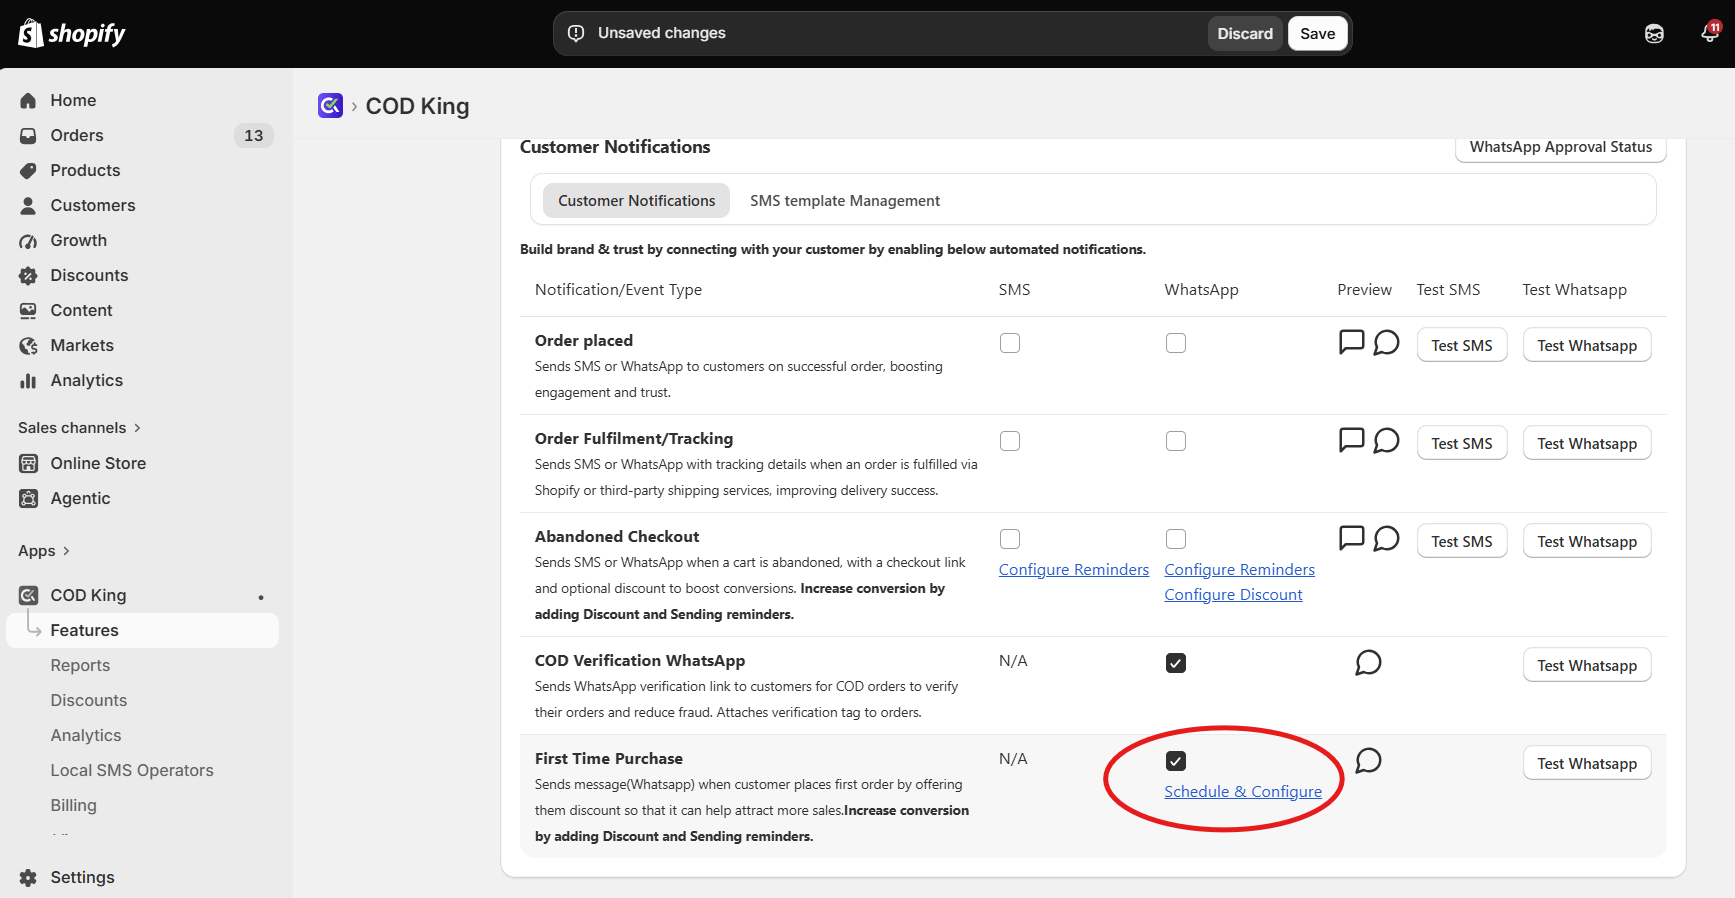Send Test SMS for Order Fulfilment/Tracking
The height and width of the screenshot is (898, 1735).
[1461, 443]
